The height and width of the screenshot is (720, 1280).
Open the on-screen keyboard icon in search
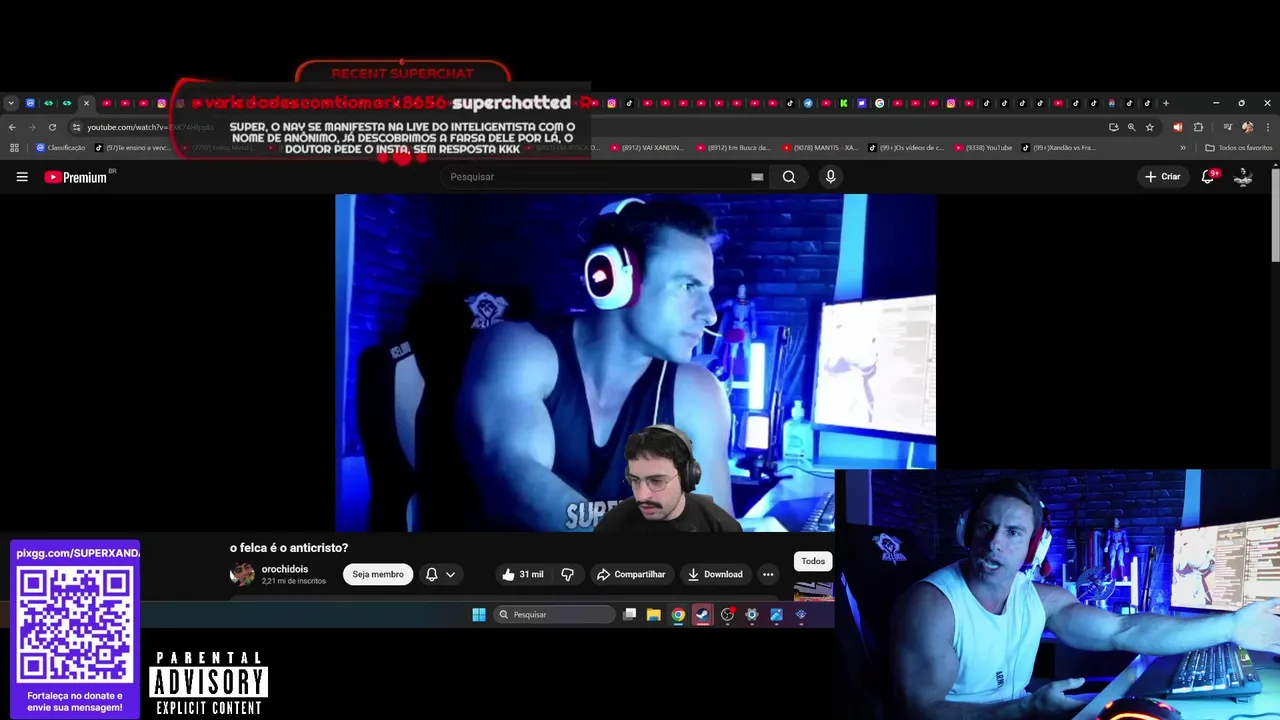[757, 177]
